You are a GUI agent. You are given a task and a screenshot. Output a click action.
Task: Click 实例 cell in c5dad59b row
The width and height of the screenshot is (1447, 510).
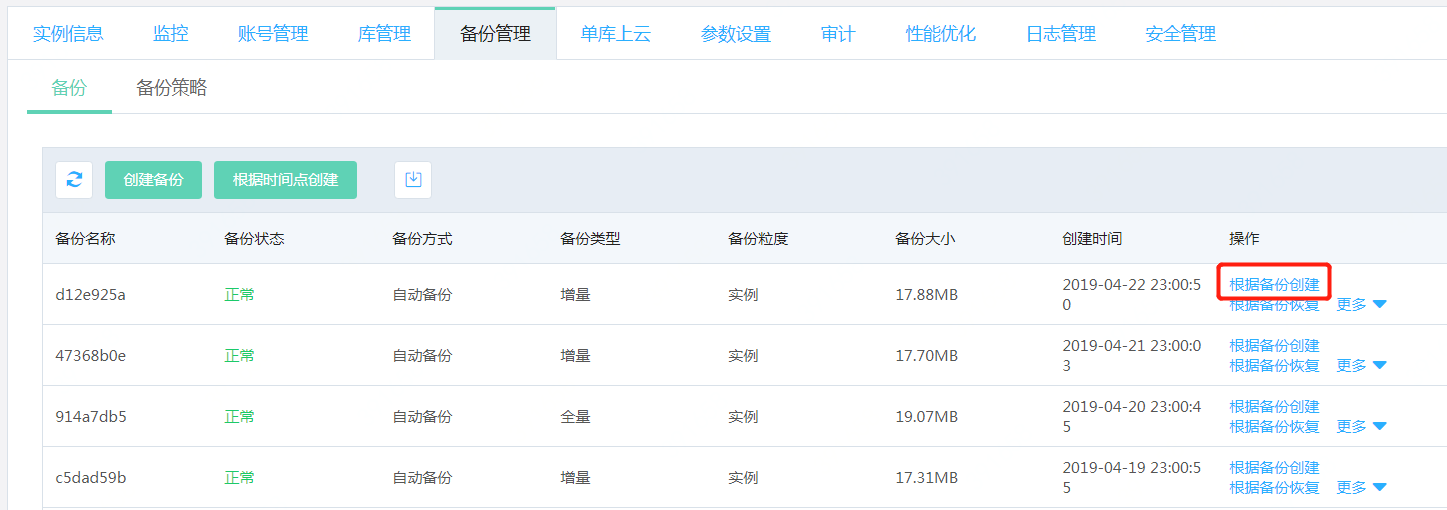(x=743, y=478)
